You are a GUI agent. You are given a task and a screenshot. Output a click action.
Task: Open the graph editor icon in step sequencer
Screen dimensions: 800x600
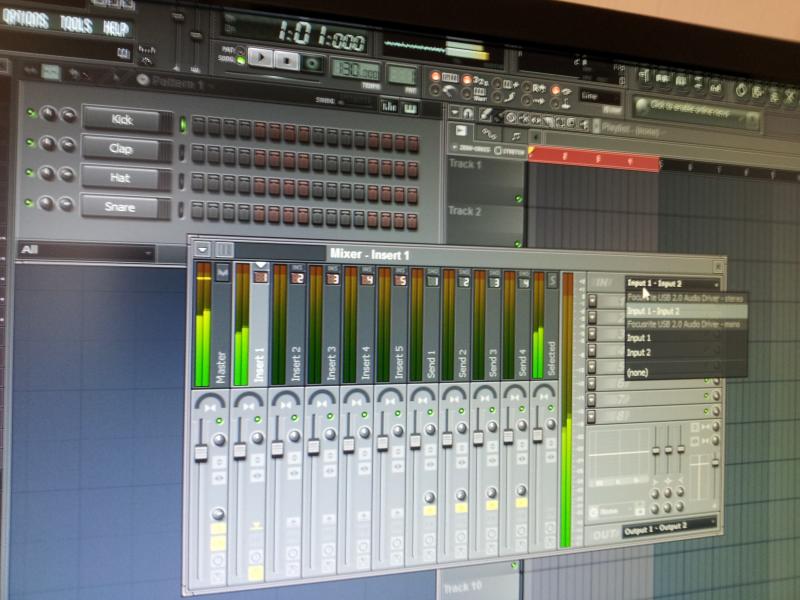(x=389, y=106)
